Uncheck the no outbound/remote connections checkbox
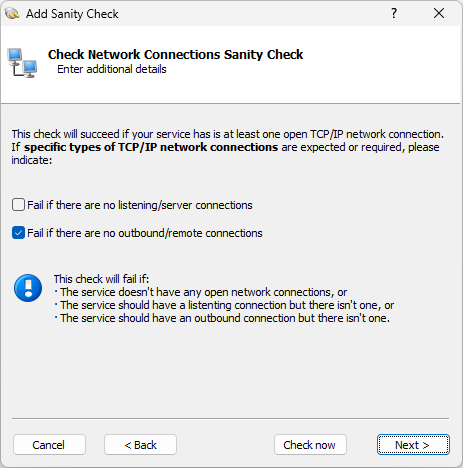Screen dimensions: 463x468 tap(18, 233)
